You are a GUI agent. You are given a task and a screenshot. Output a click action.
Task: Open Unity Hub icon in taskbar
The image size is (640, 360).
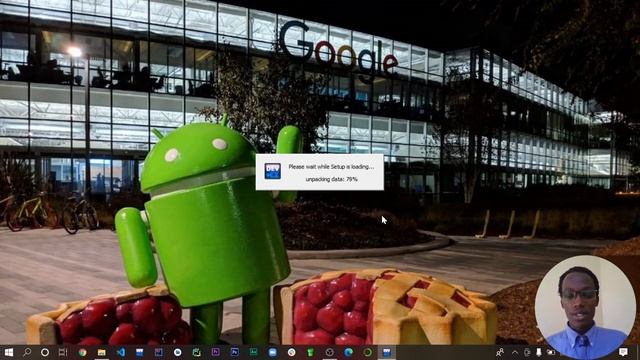click(x=329, y=352)
